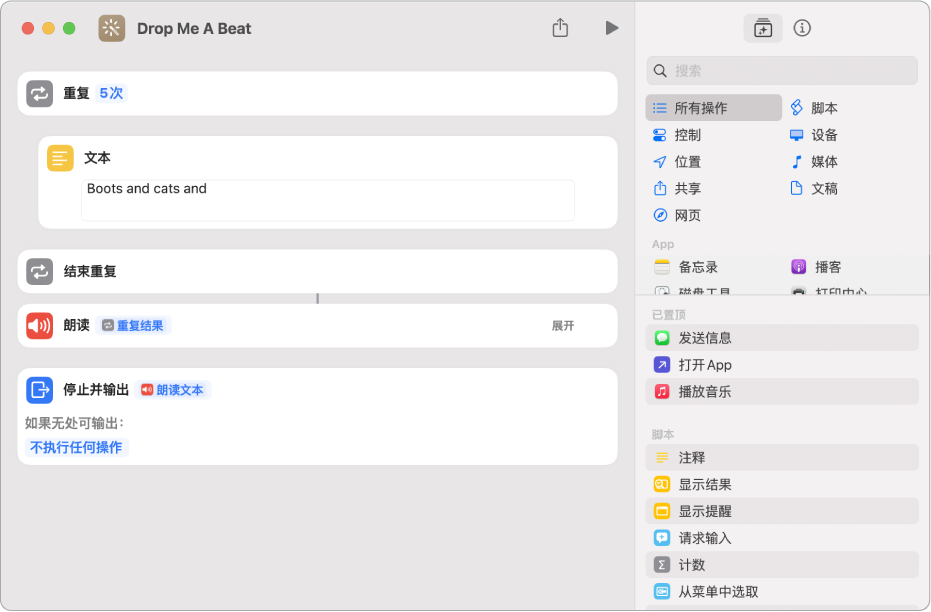This screenshot has height=612, width=931.
Task: Open 备忘录 app actions
Action: [686, 267]
